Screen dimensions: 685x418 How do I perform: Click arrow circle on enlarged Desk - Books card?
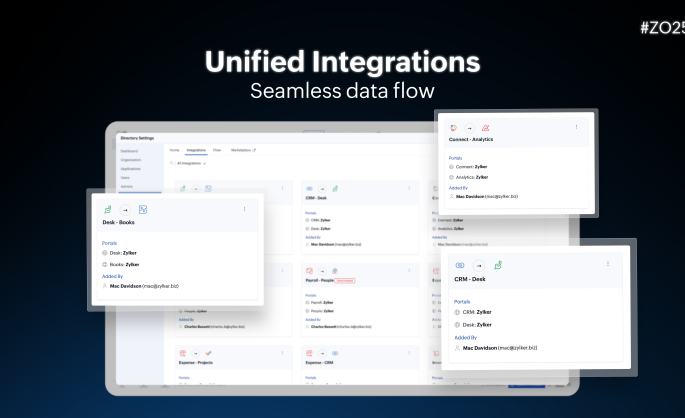coord(125,210)
